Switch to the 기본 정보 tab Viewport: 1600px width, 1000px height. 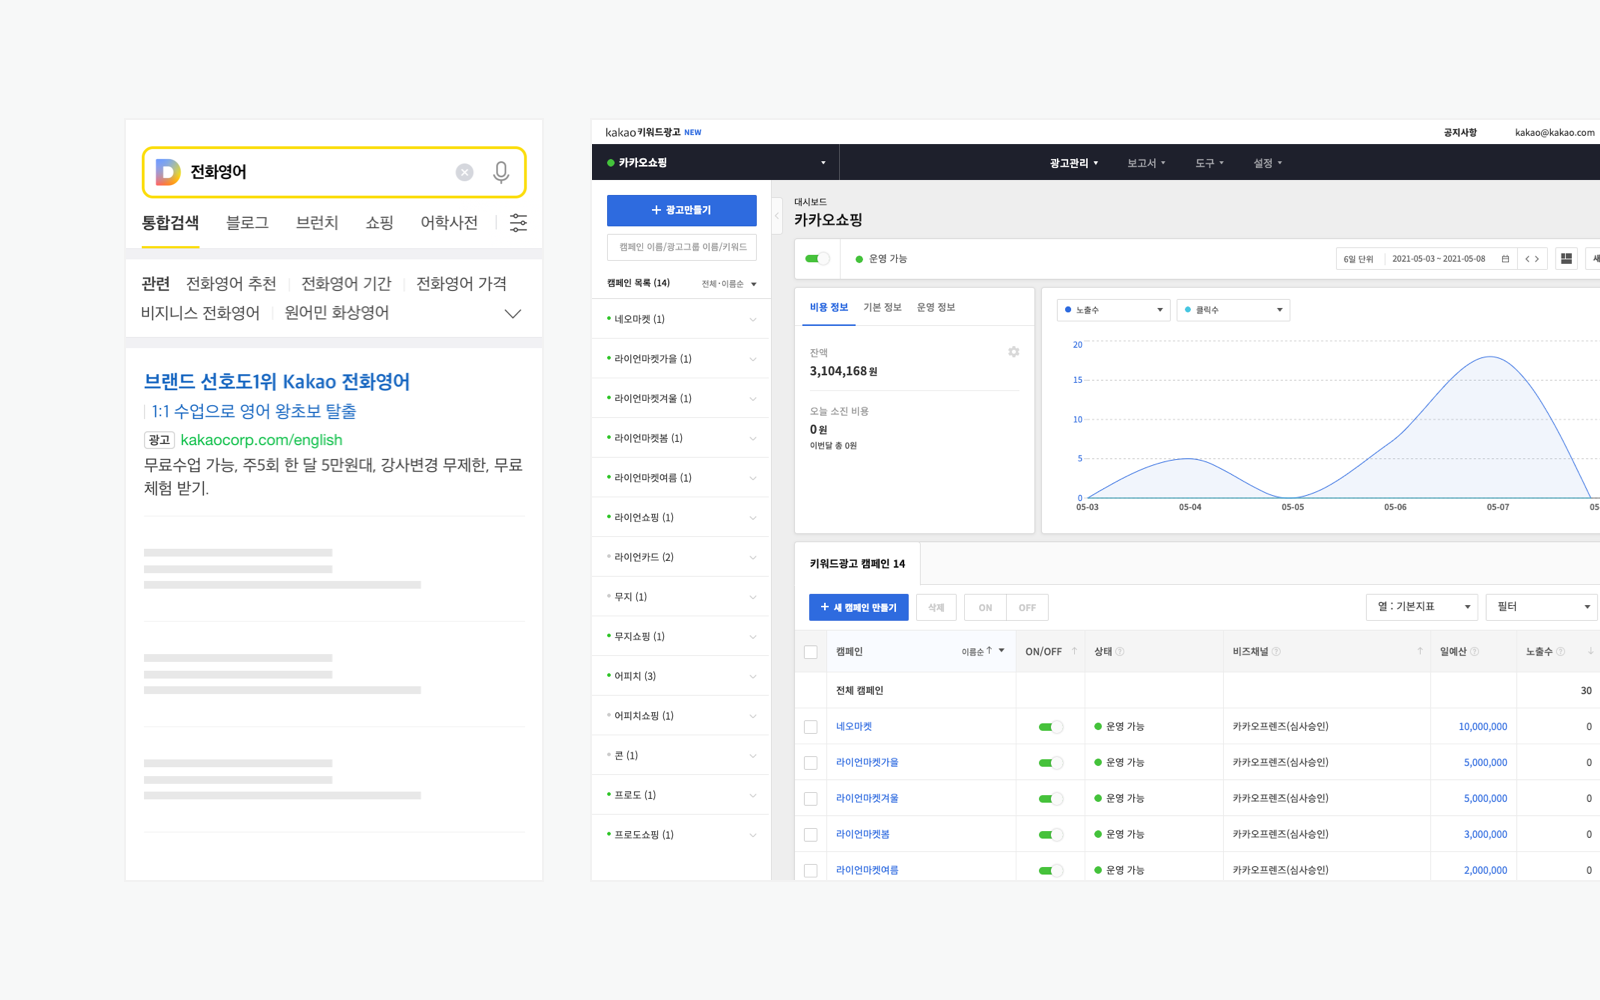tap(882, 308)
